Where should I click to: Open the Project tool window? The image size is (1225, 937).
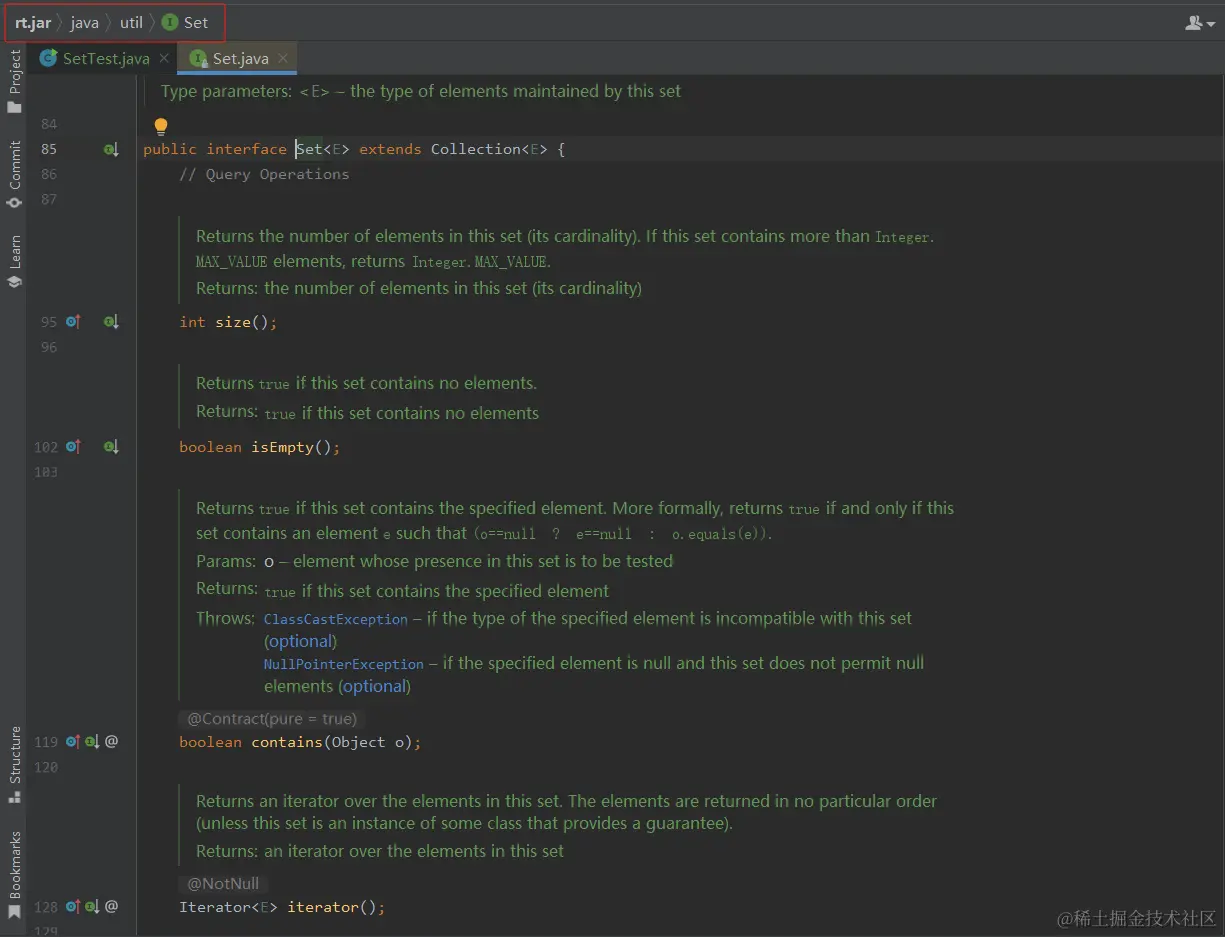click(14, 82)
